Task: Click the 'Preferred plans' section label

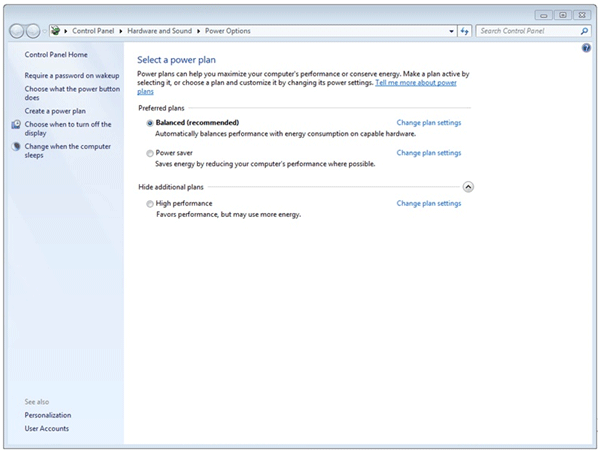Action: pyautogui.click(x=161, y=108)
